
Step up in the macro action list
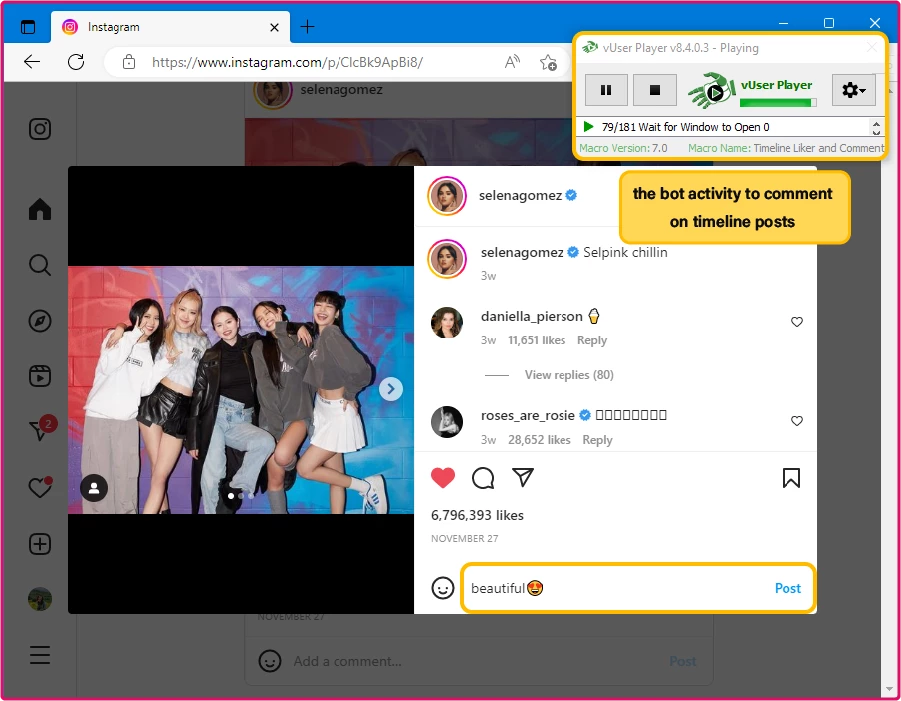coord(876,124)
